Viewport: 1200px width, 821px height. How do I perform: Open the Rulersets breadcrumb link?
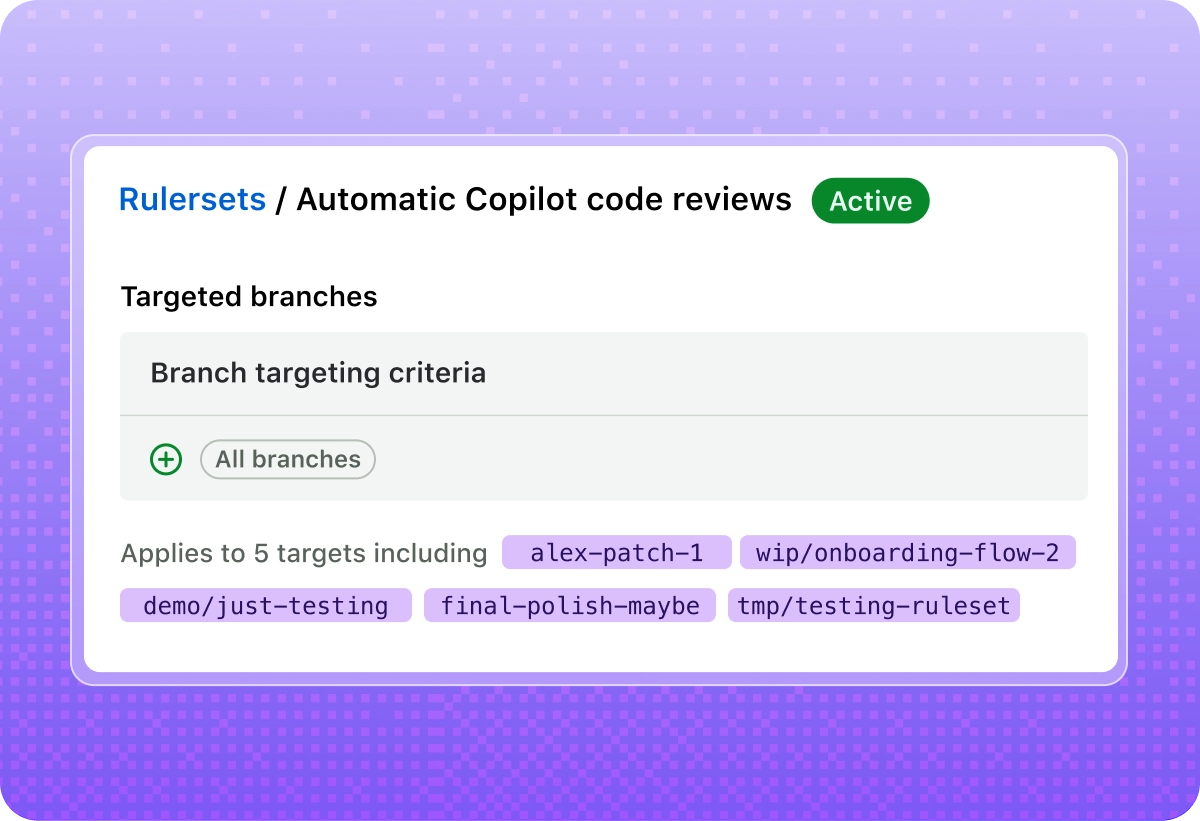(192, 200)
